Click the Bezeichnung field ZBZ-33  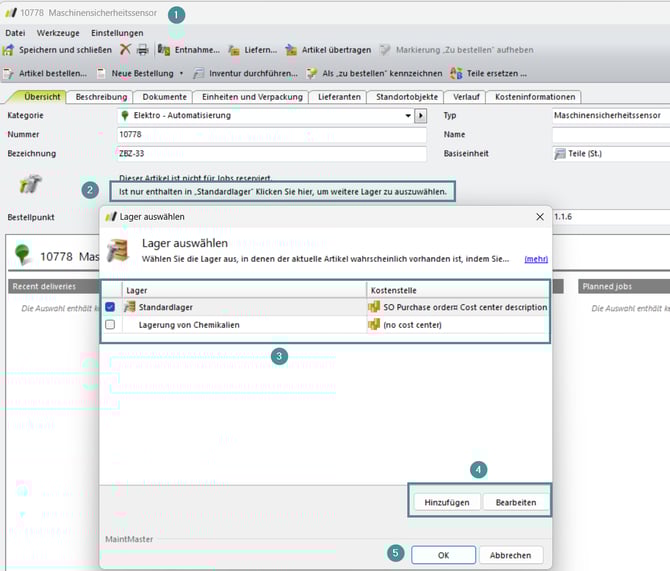(272, 154)
